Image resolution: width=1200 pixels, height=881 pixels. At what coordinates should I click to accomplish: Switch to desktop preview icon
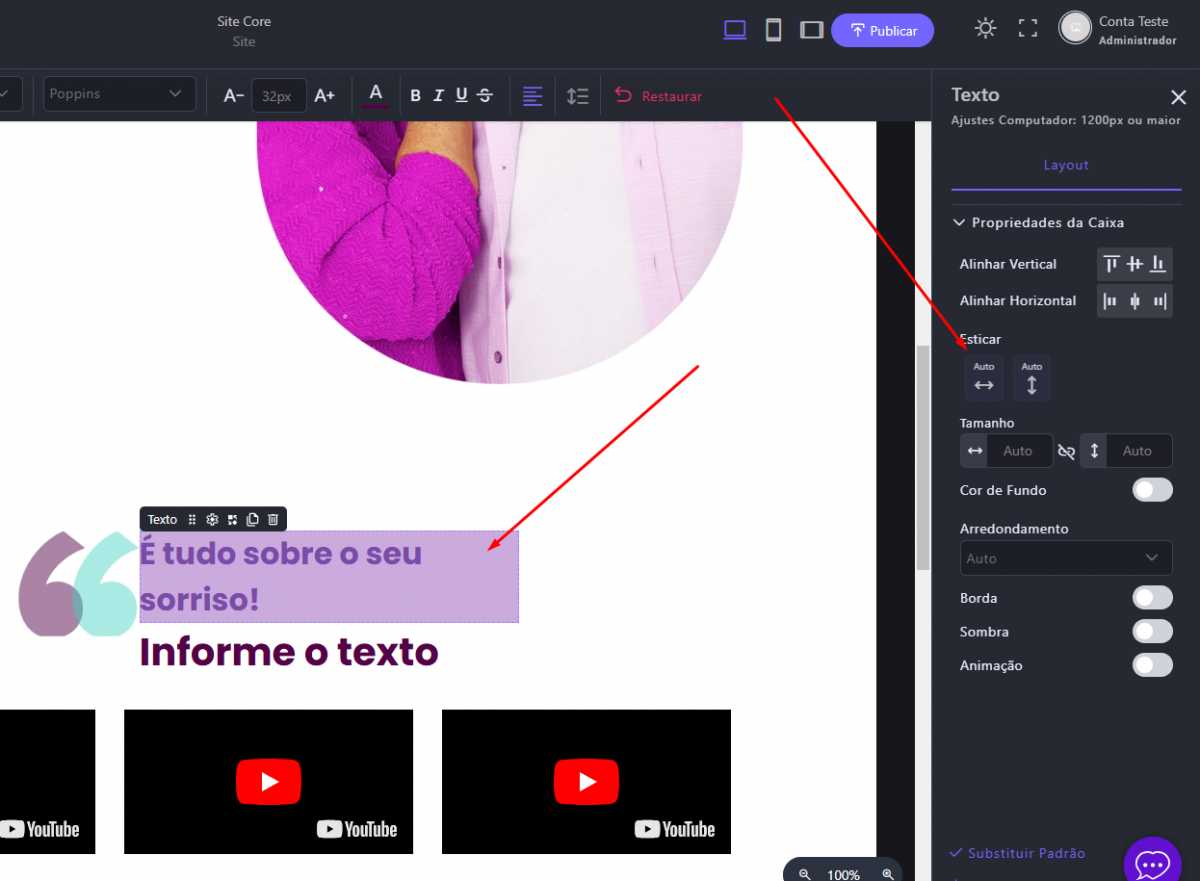tap(735, 30)
